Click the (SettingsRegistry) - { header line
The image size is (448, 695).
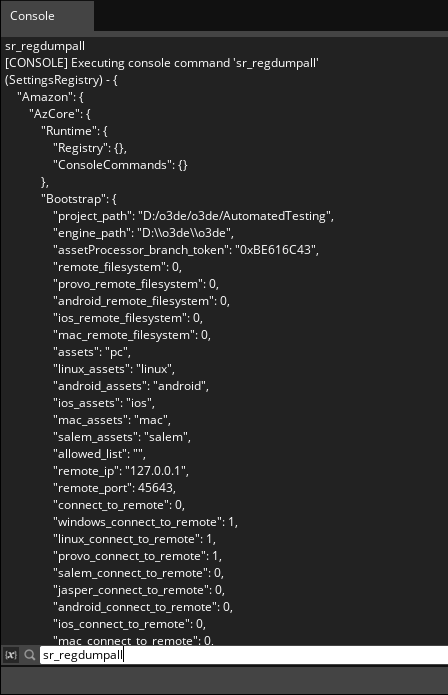[x=61, y=80]
